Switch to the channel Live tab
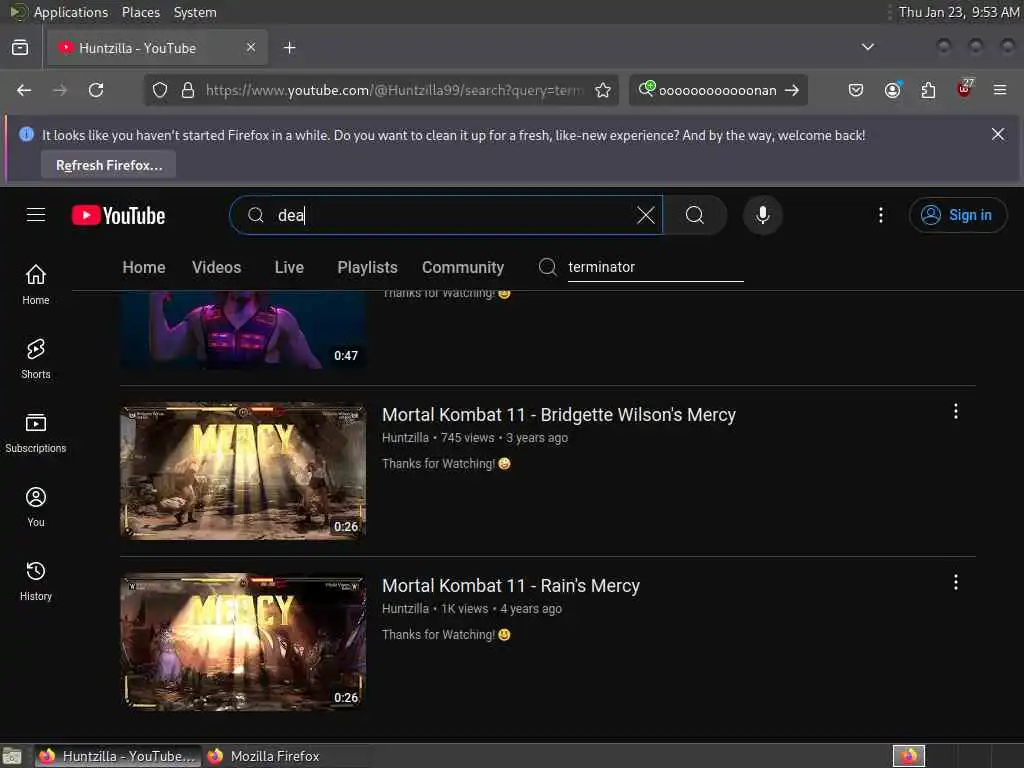 tap(289, 267)
